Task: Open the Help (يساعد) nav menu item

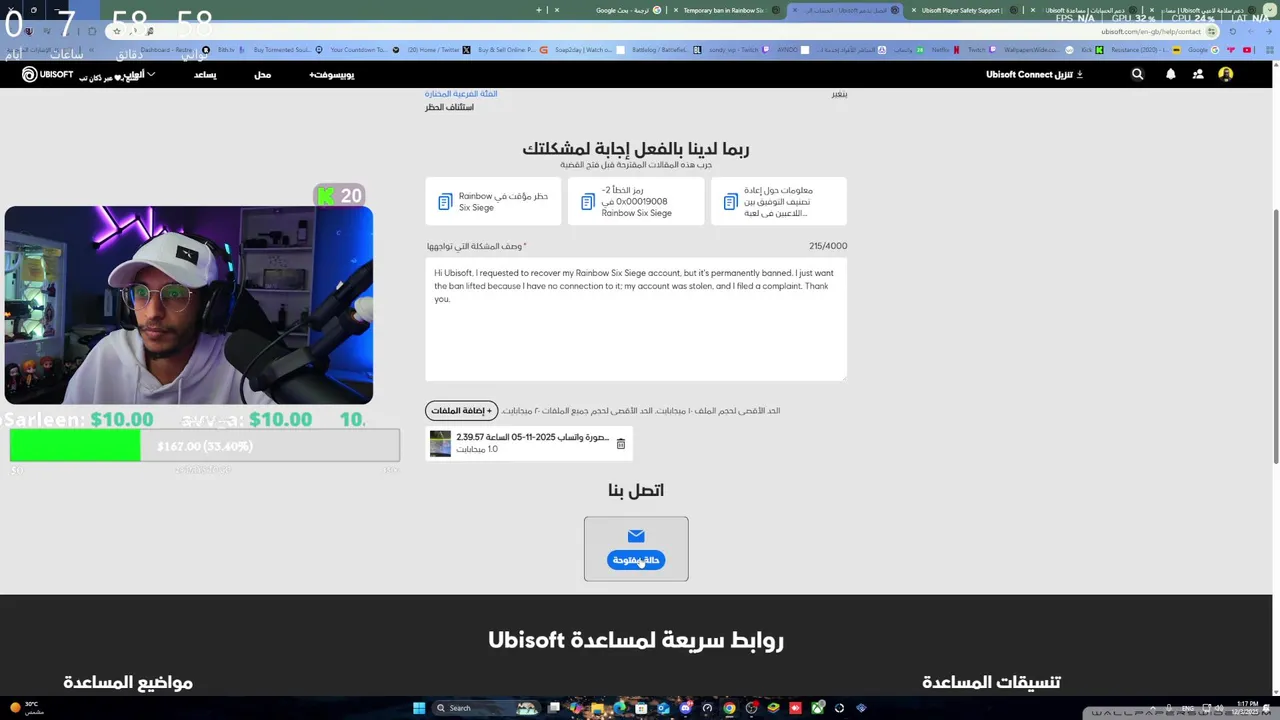Action: click(205, 75)
